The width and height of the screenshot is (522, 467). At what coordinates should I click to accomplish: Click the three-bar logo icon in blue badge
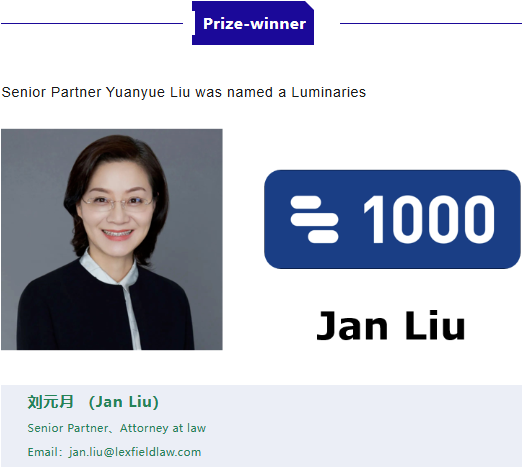(314, 219)
